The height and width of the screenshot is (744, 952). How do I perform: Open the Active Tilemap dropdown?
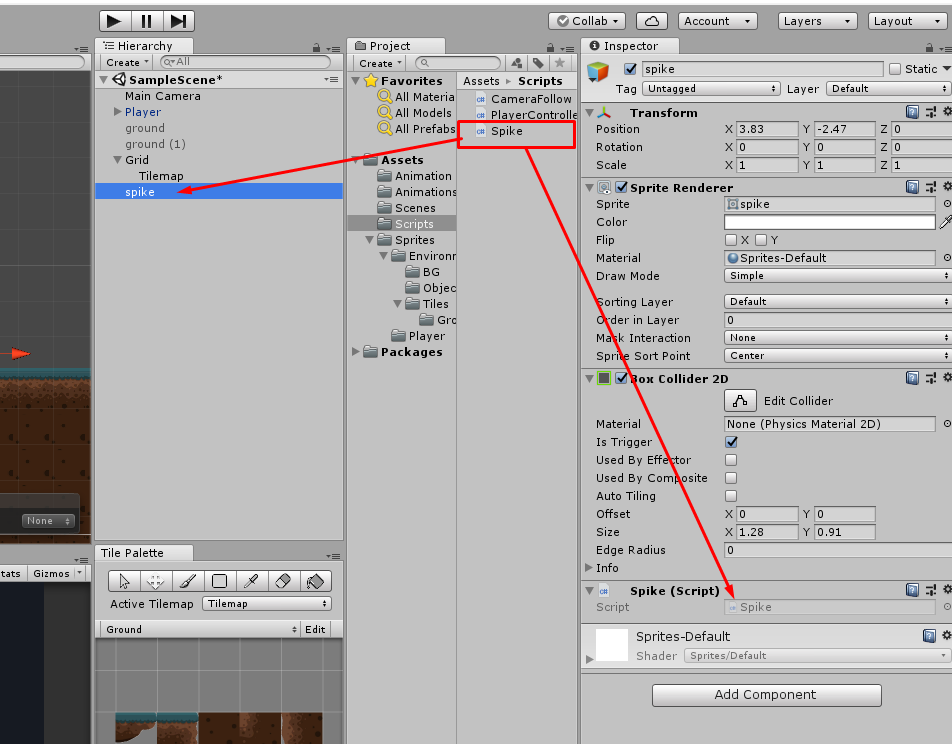[267, 604]
